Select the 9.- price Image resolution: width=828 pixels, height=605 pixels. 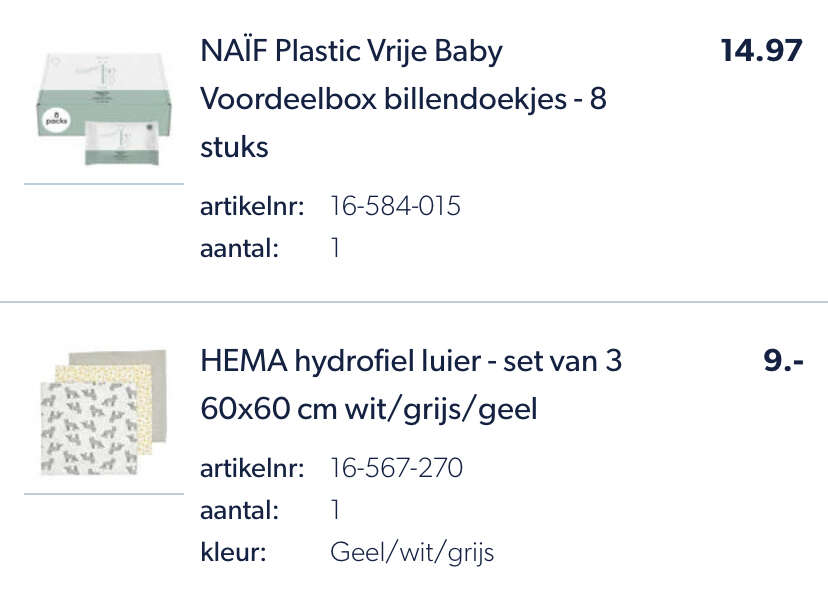(783, 361)
